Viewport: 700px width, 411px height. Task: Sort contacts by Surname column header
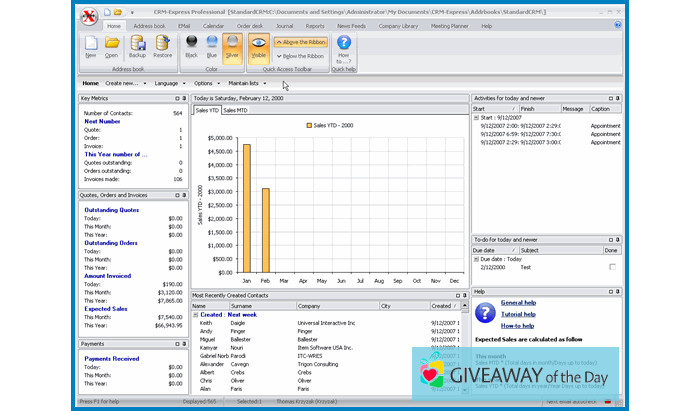click(x=242, y=306)
